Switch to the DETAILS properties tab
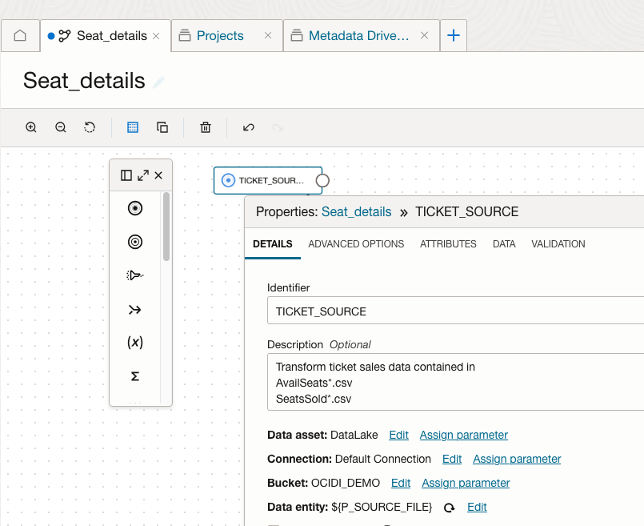 [x=273, y=244]
